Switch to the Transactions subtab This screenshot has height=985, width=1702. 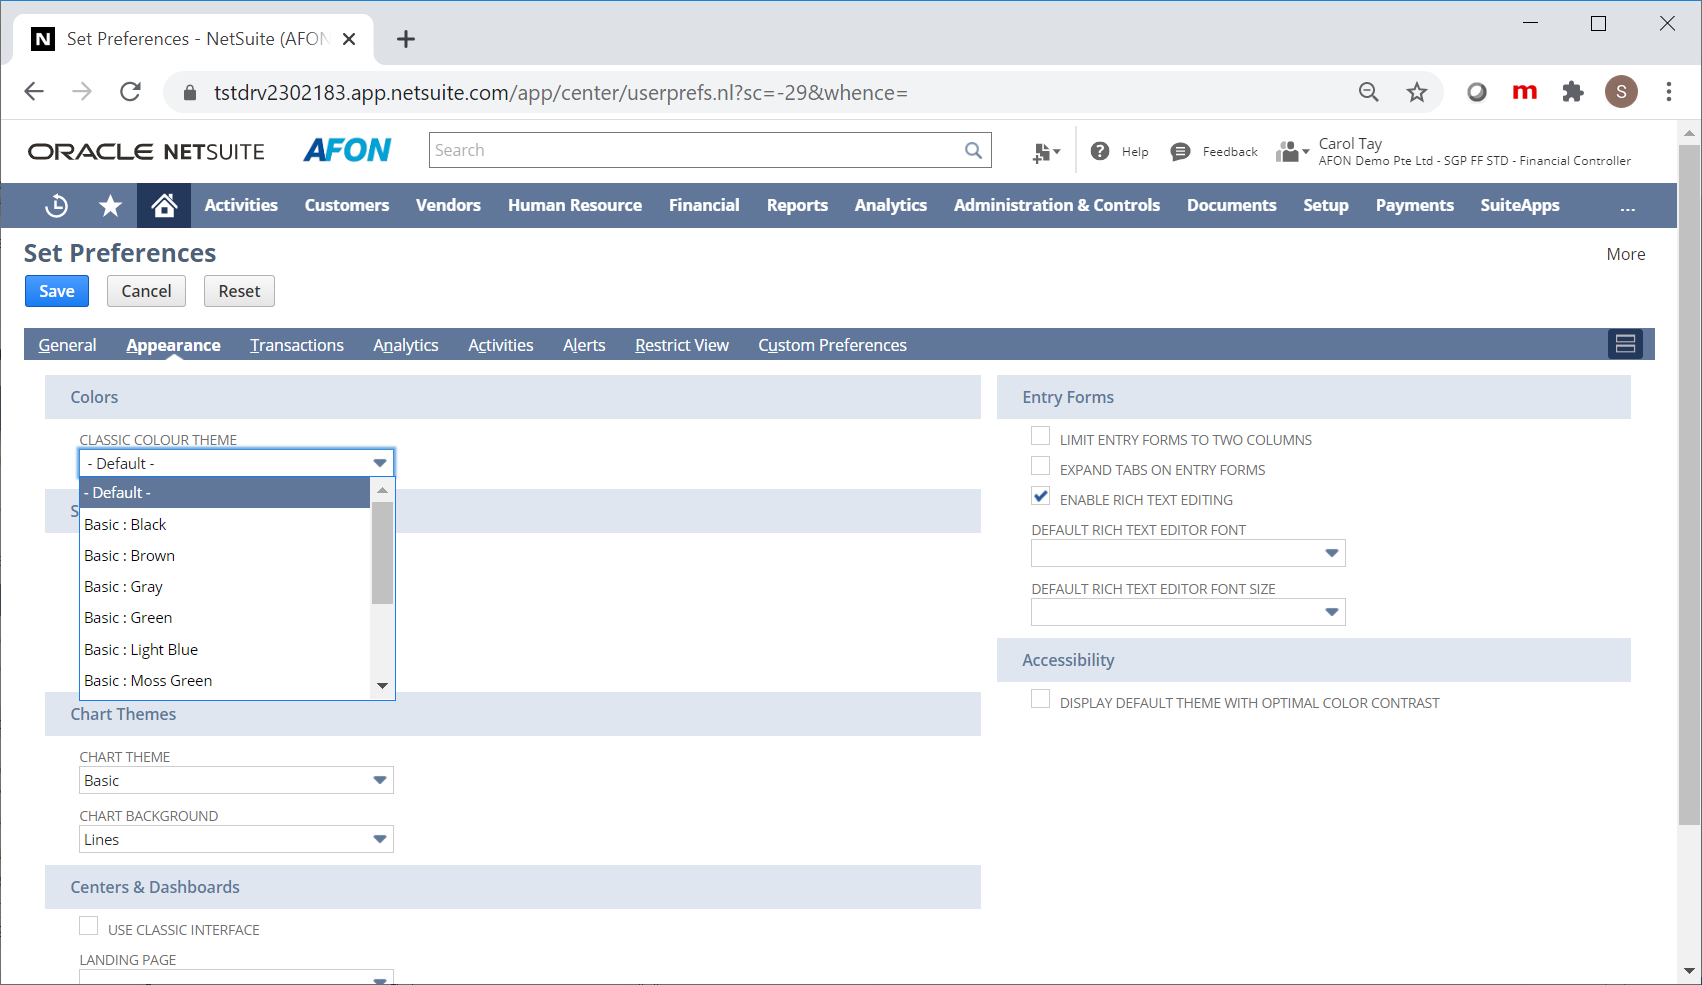tap(296, 344)
